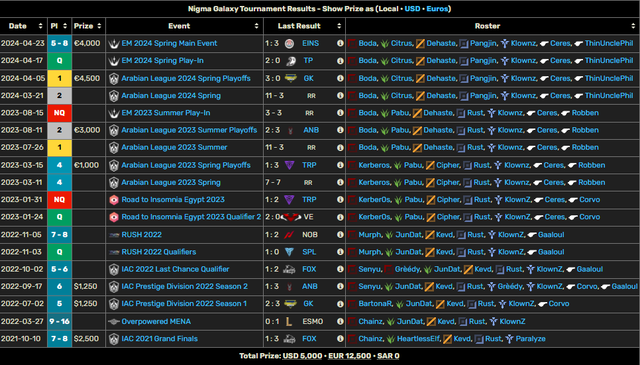
Task: Click Overpowered MENA event icon
Action: tap(114, 321)
